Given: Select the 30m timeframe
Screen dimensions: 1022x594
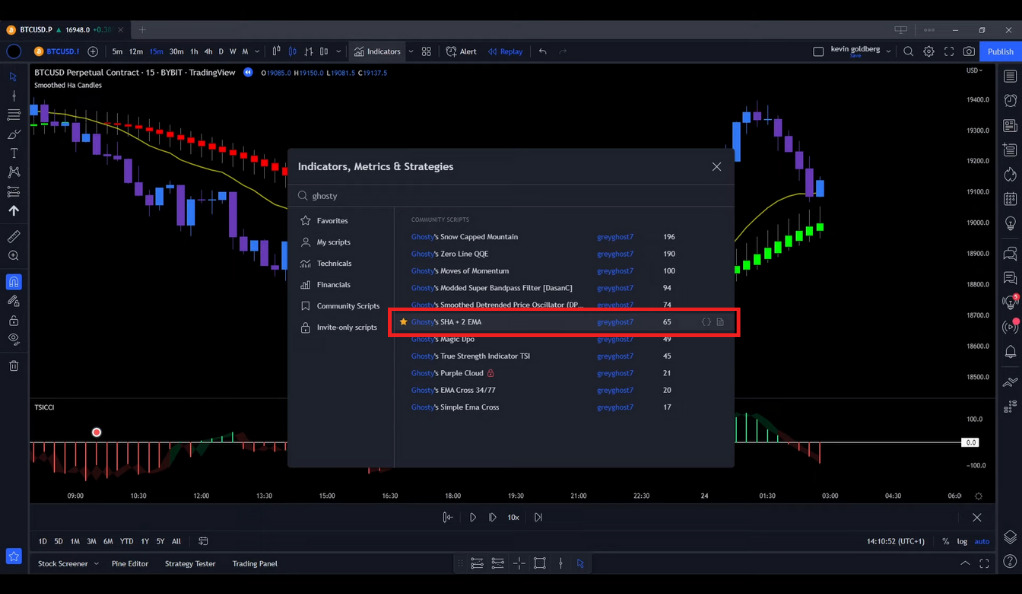Looking at the screenshot, I should [176, 52].
